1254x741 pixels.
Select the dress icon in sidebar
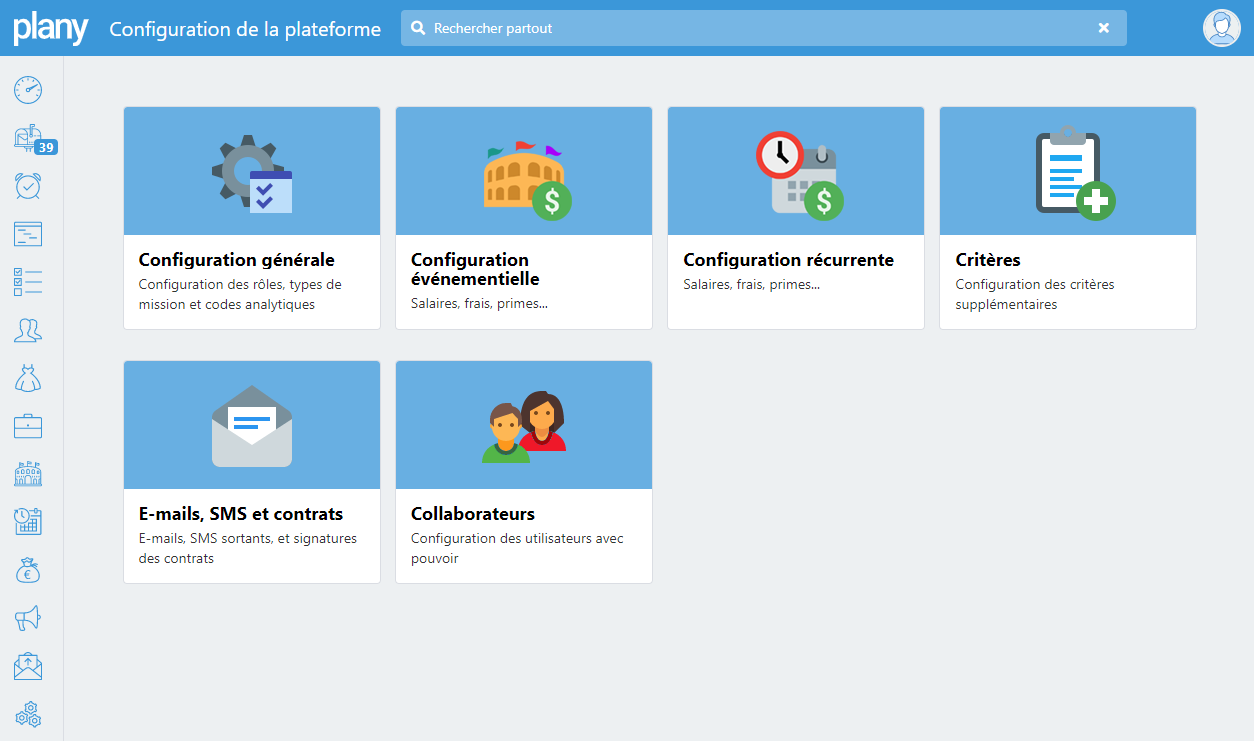(27, 378)
